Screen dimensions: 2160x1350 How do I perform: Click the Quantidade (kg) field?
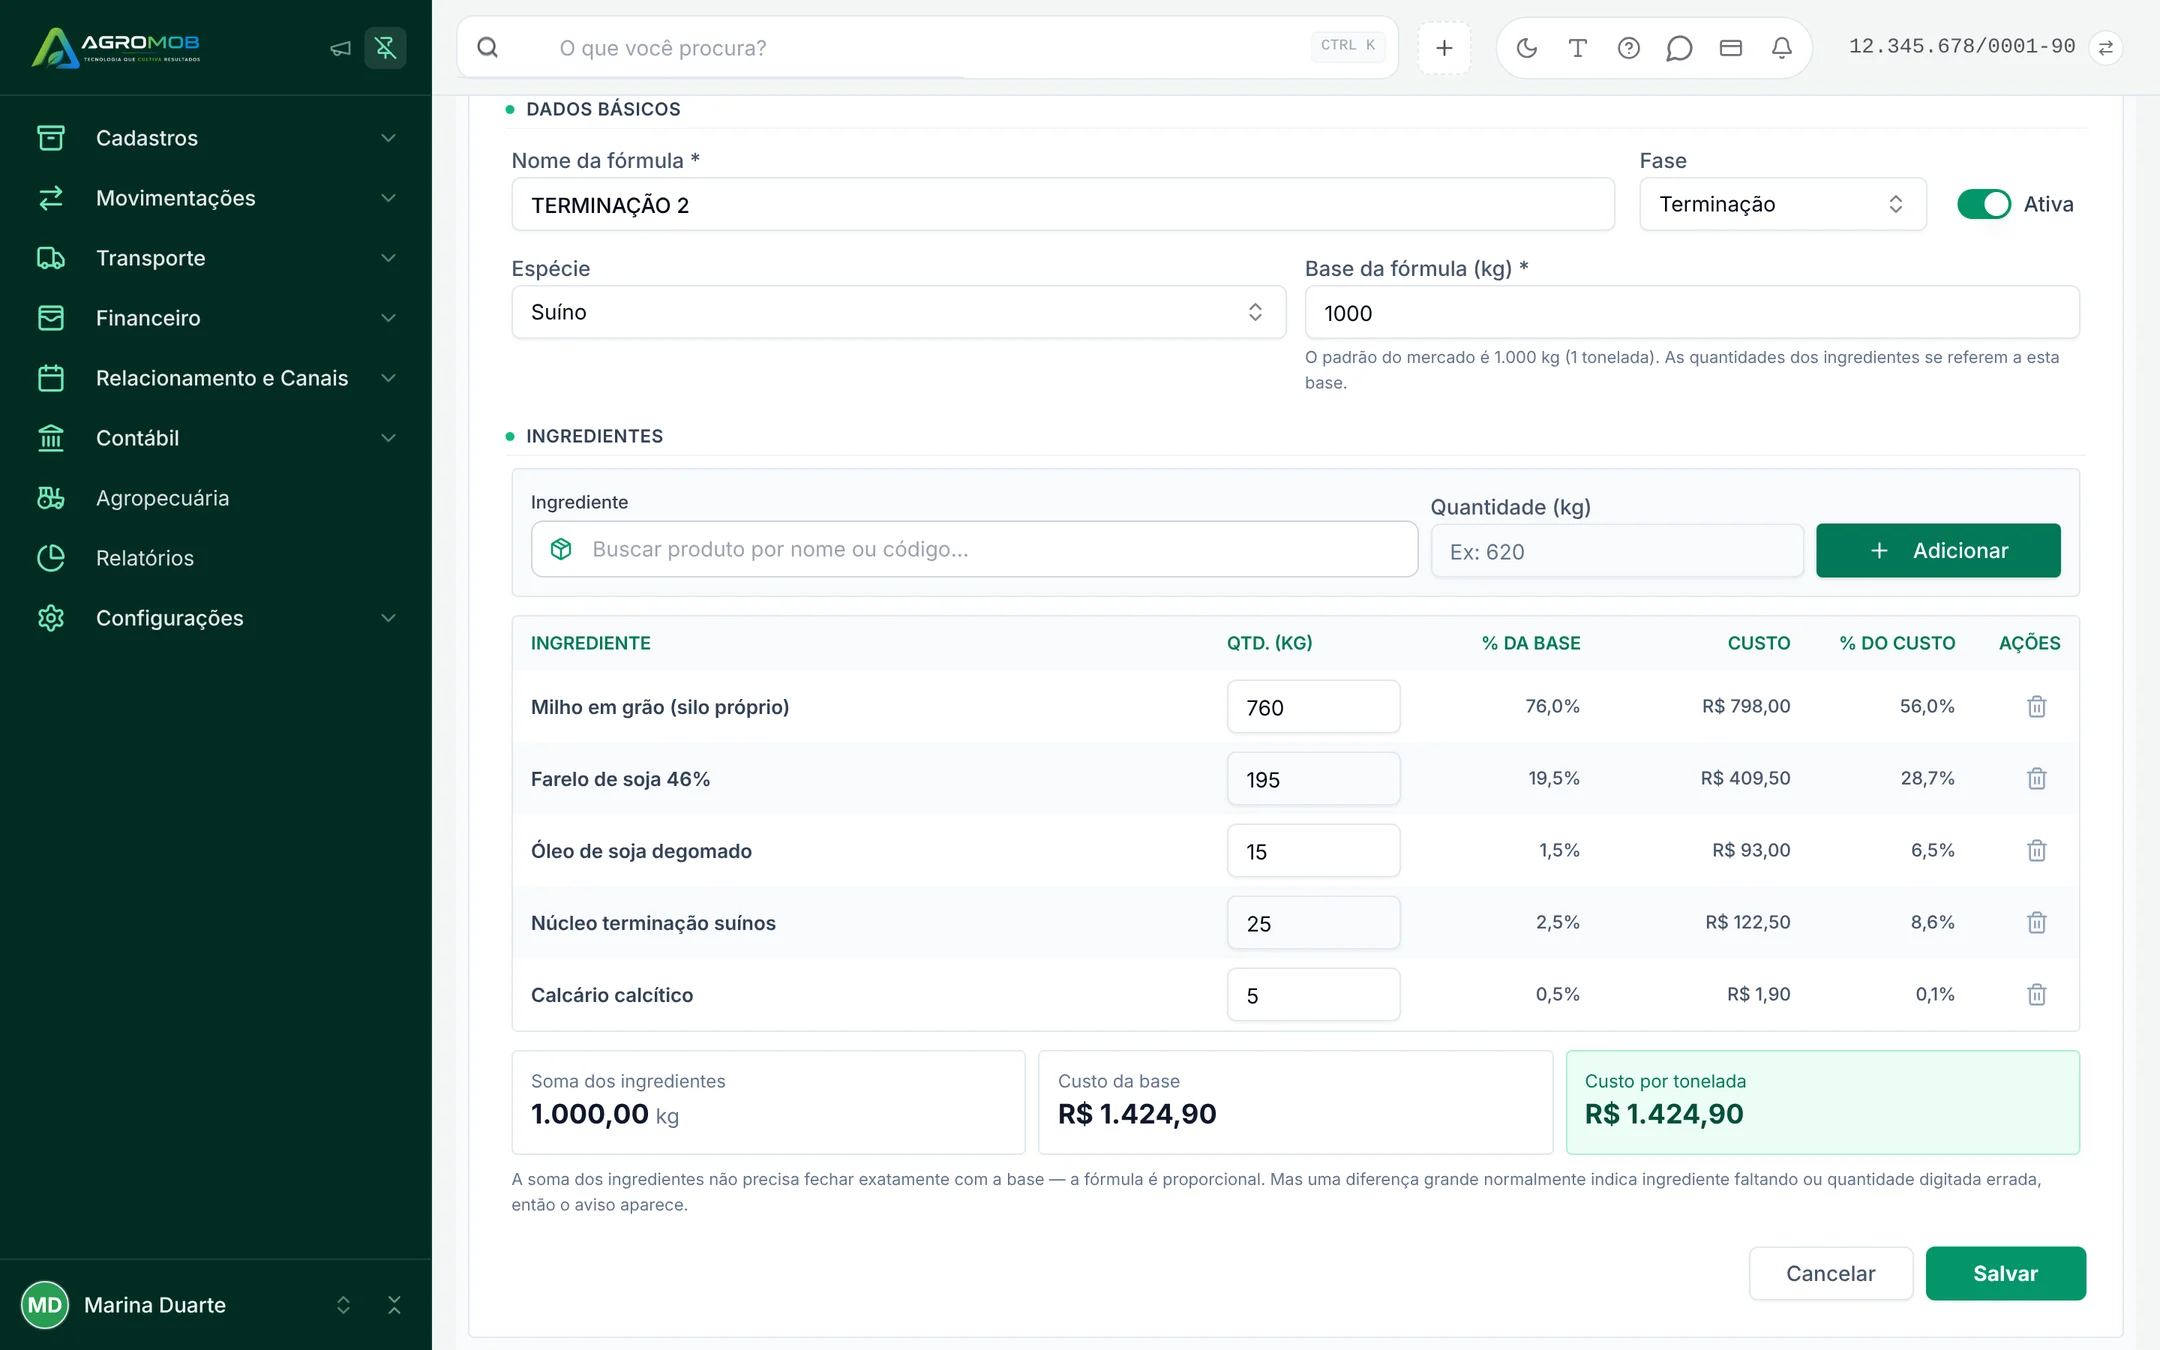click(1617, 551)
